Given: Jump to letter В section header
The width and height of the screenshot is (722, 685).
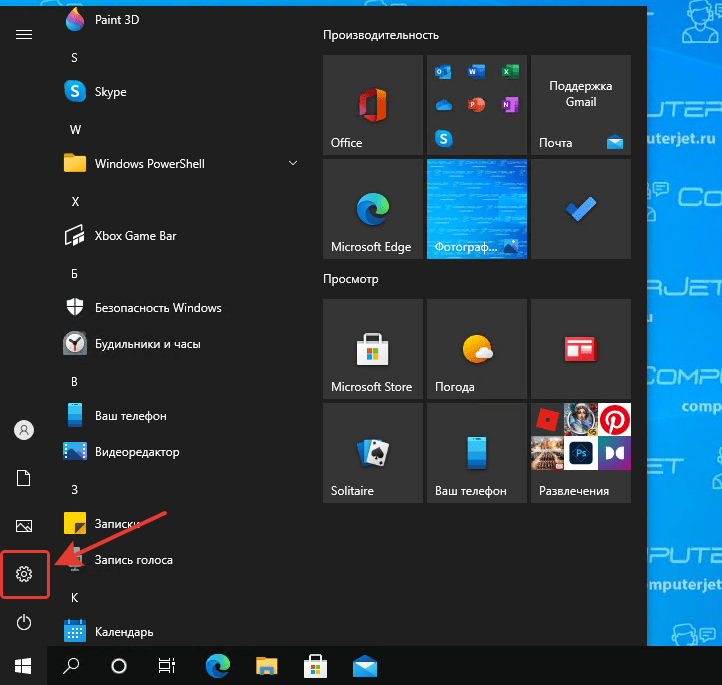Looking at the screenshot, I should click(74, 382).
